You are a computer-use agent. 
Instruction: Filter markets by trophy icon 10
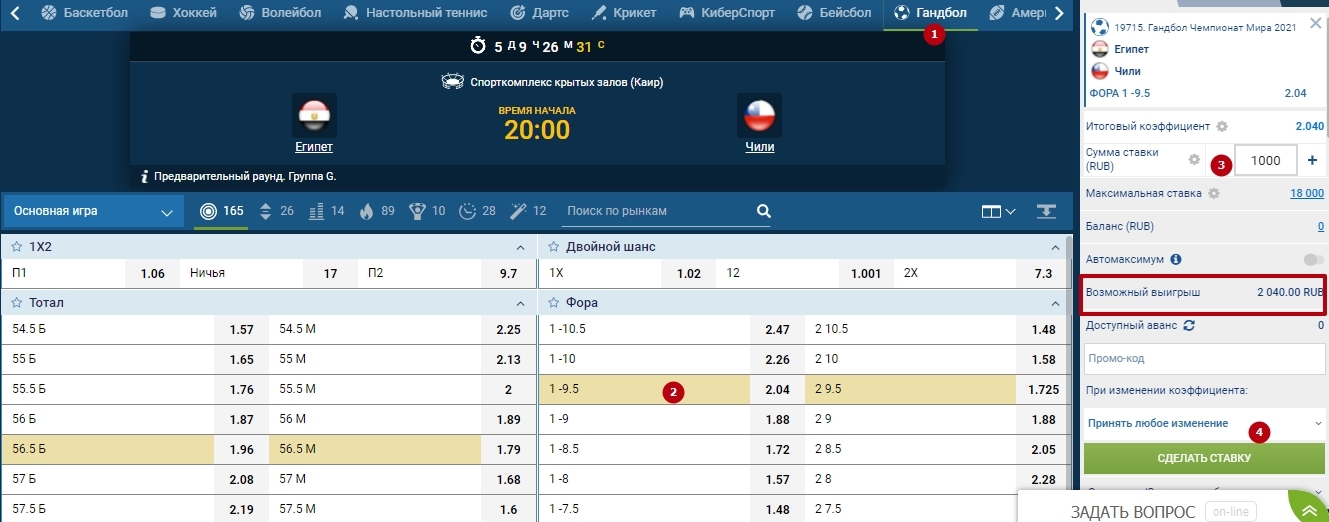click(428, 211)
